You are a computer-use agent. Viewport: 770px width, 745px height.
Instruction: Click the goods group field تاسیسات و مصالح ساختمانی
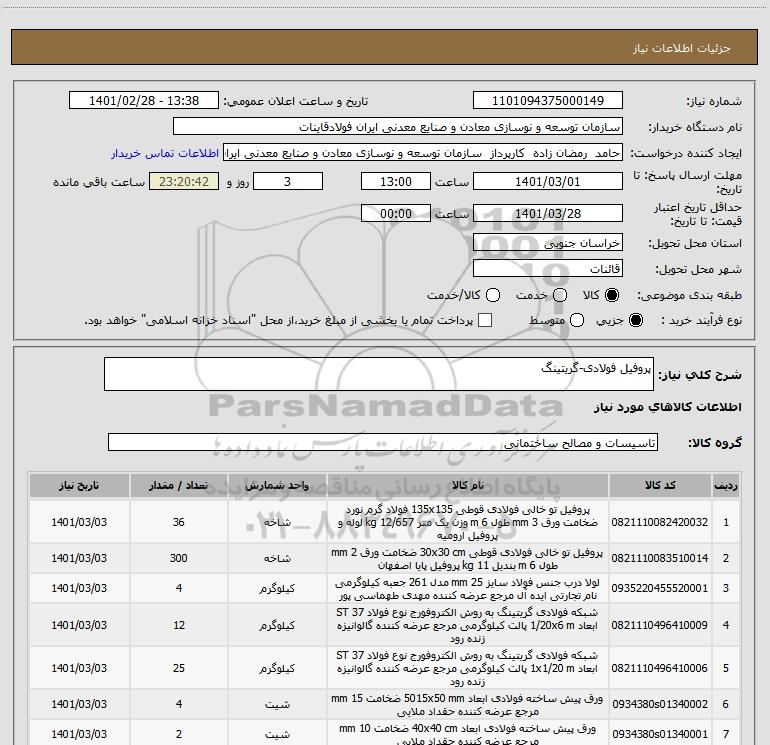(x=383, y=442)
